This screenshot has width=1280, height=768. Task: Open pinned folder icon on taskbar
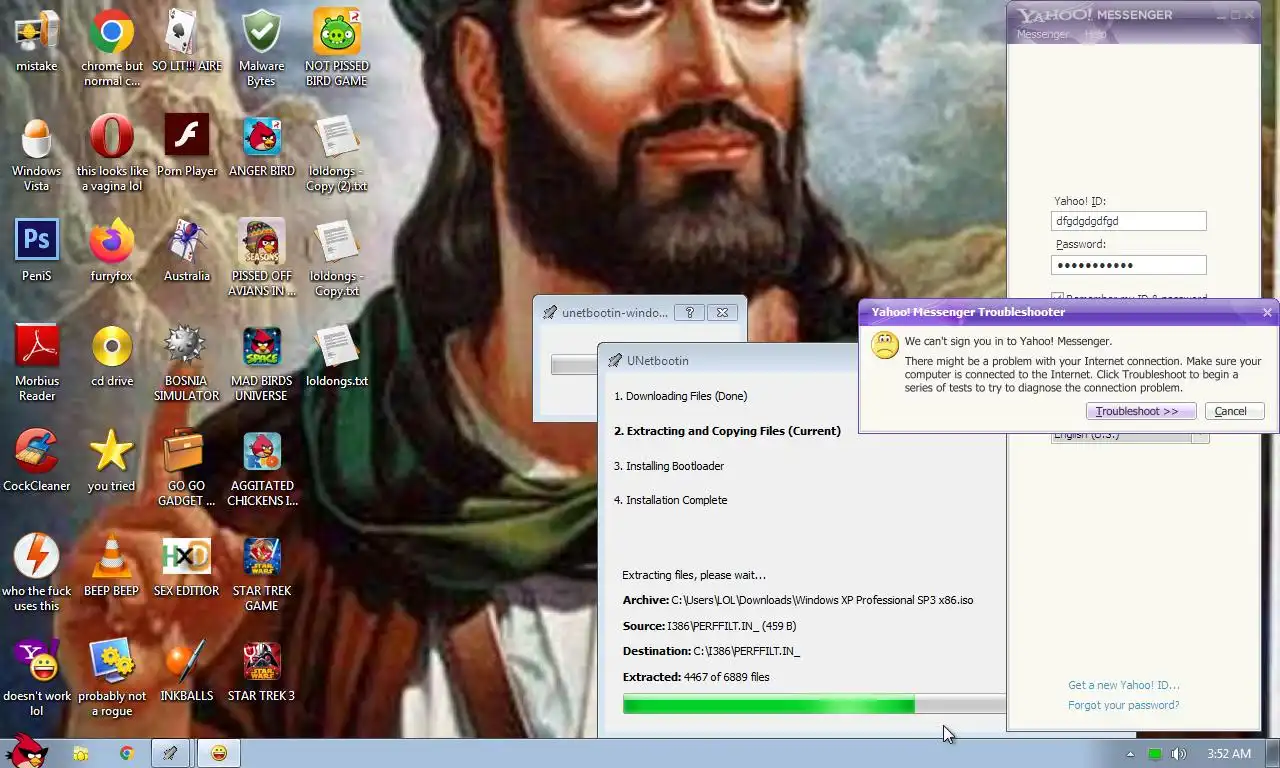tap(81, 753)
